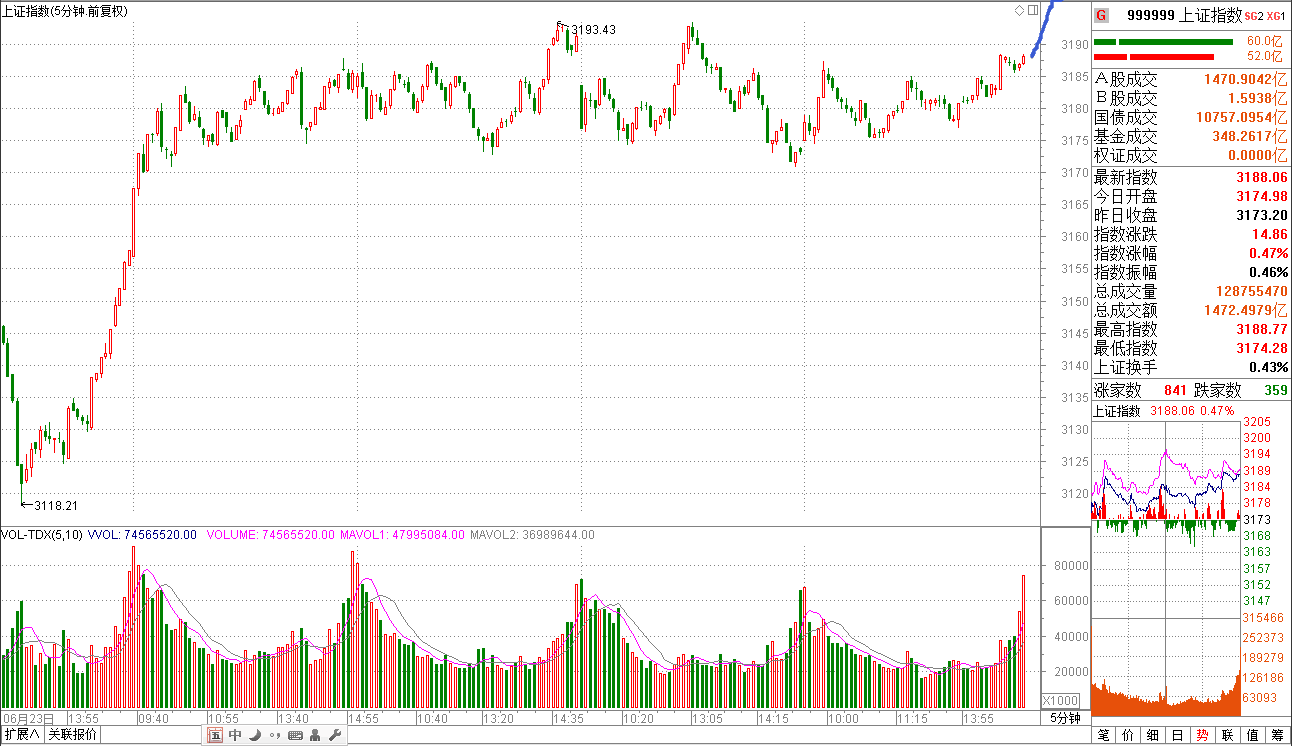This screenshot has height=746, width=1292.
Task: Click the IME 五 logo icon
Action: tap(215, 735)
